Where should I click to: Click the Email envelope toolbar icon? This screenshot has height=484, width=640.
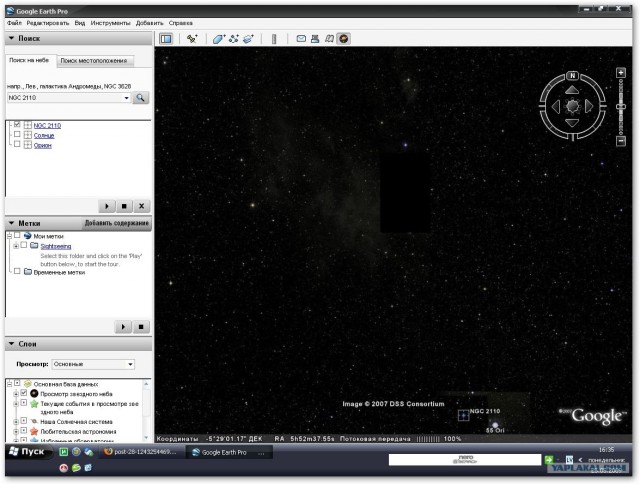point(301,39)
